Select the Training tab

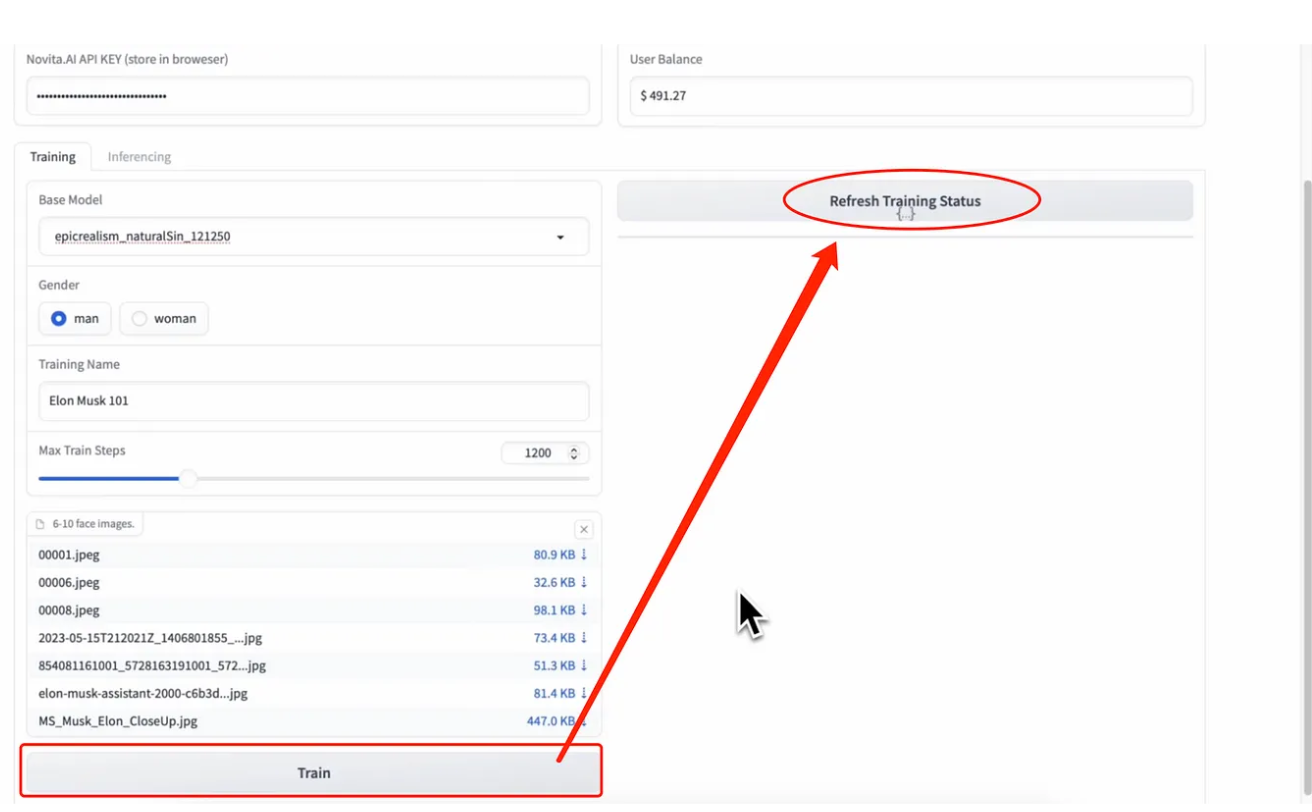click(52, 157)
